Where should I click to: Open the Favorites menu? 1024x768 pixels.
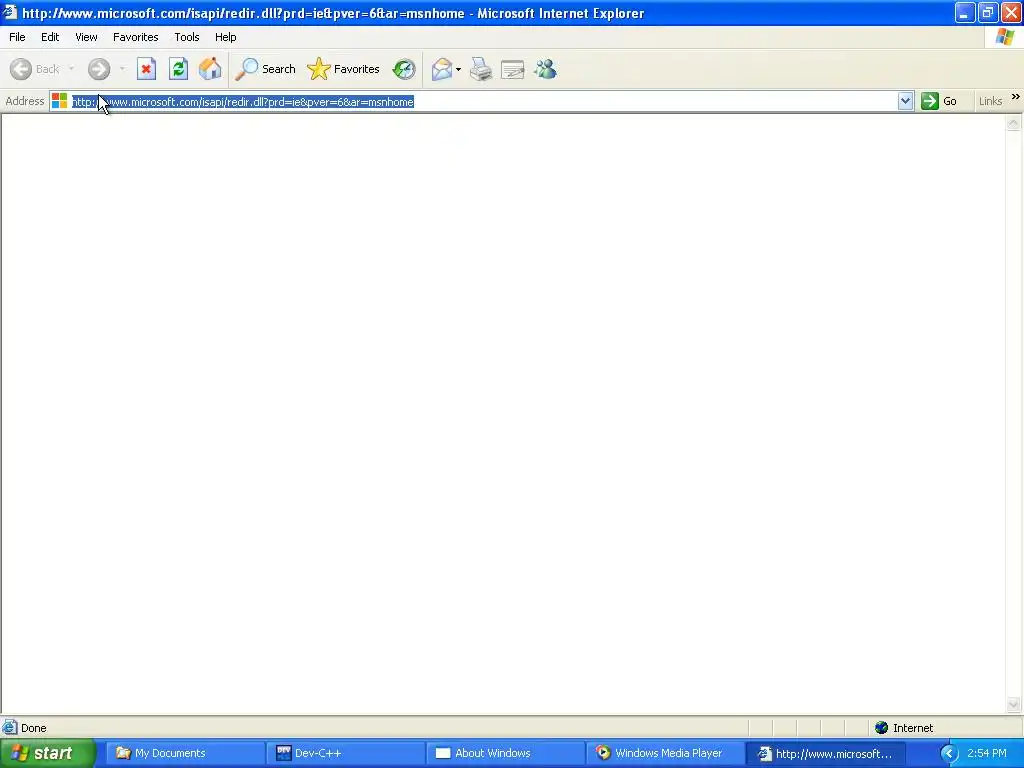click(136, 37)
